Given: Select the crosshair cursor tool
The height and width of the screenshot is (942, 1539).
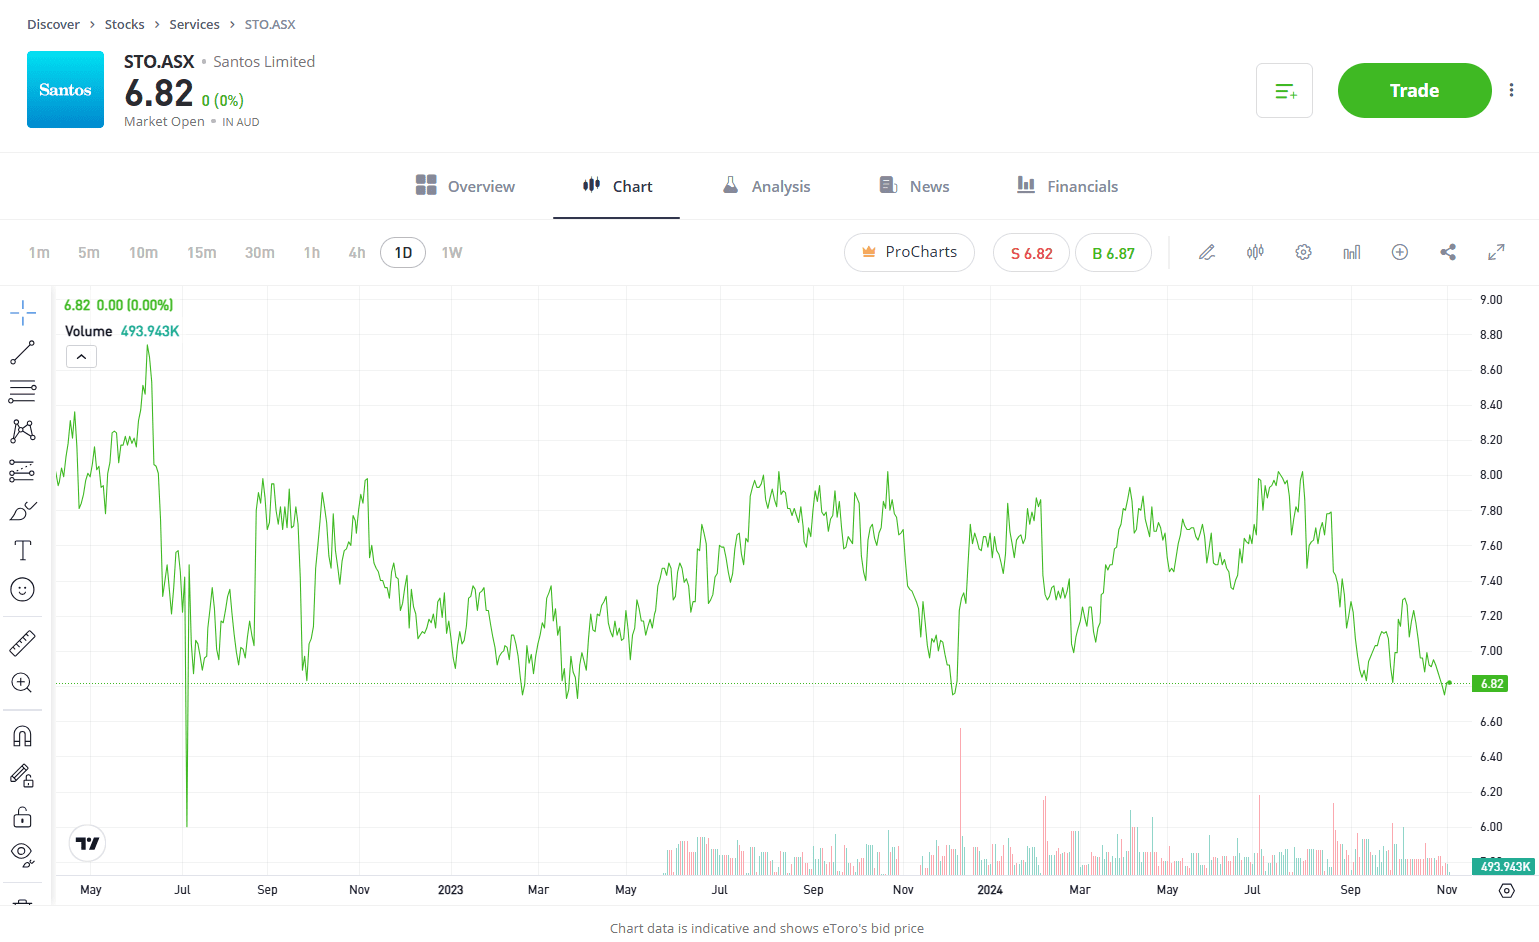Looking at the screenshot, I should [x=23, y=312].
